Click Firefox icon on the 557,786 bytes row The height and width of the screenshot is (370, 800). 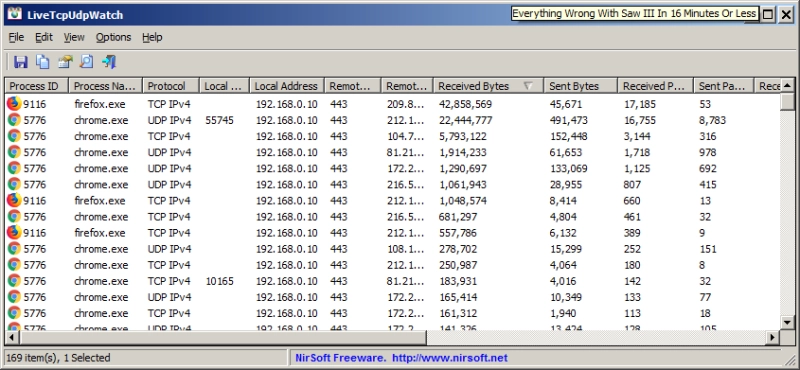click(14, 233)
